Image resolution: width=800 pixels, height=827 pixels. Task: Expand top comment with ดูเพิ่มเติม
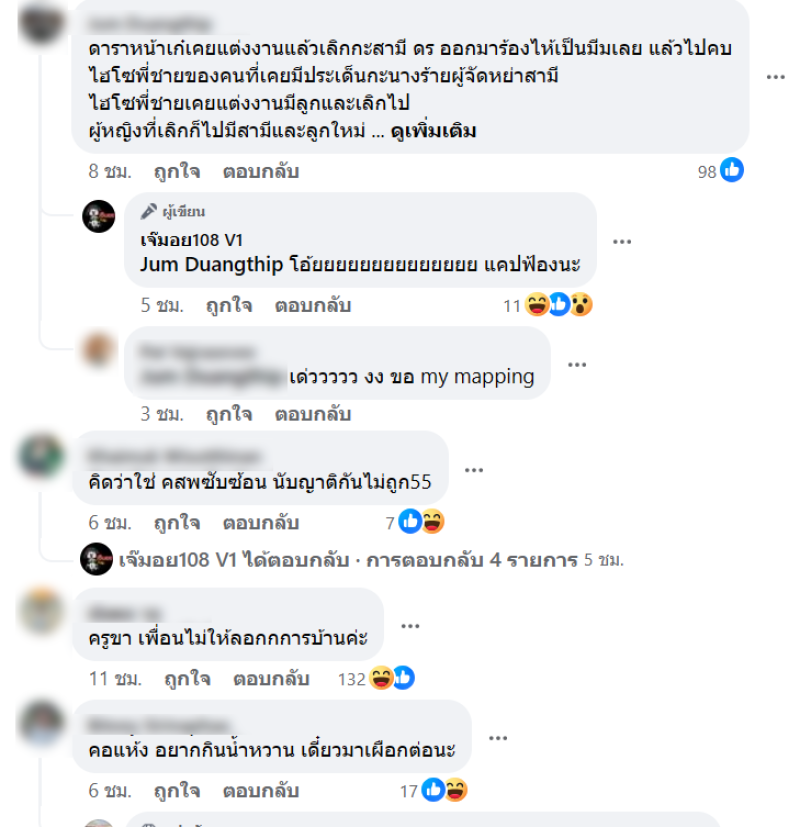(x=433, y=131)
